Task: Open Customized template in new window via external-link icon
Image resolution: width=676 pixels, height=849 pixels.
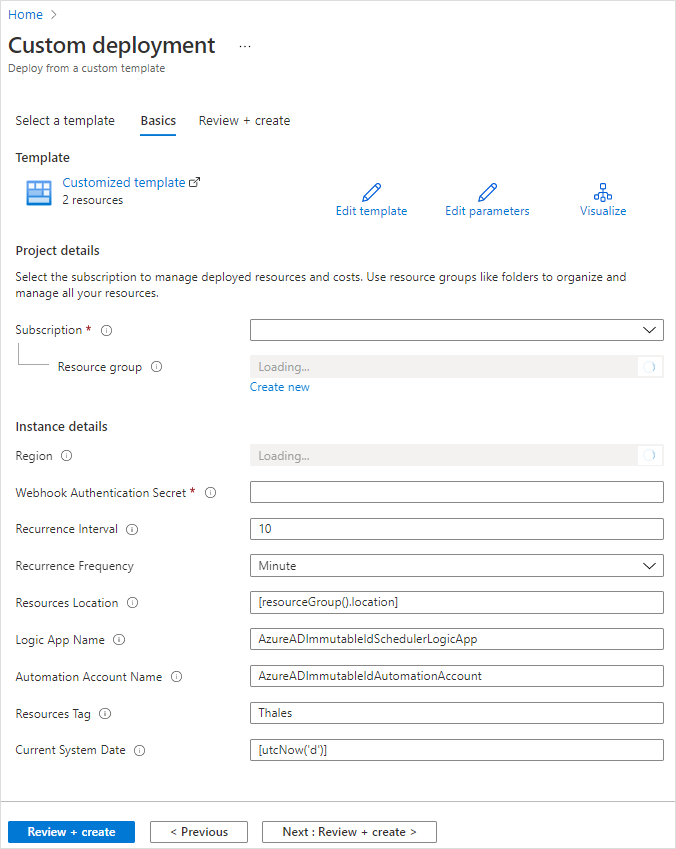Action: coord(193,181)
